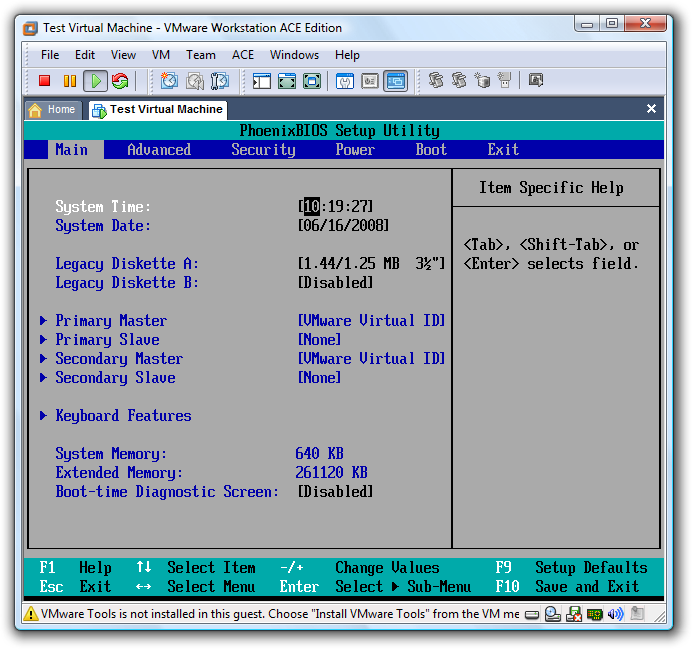This screenshot has height=649, width=692.
Task: Click the Extended Memory 261120 KB value
Action: (x=331, y=473)
